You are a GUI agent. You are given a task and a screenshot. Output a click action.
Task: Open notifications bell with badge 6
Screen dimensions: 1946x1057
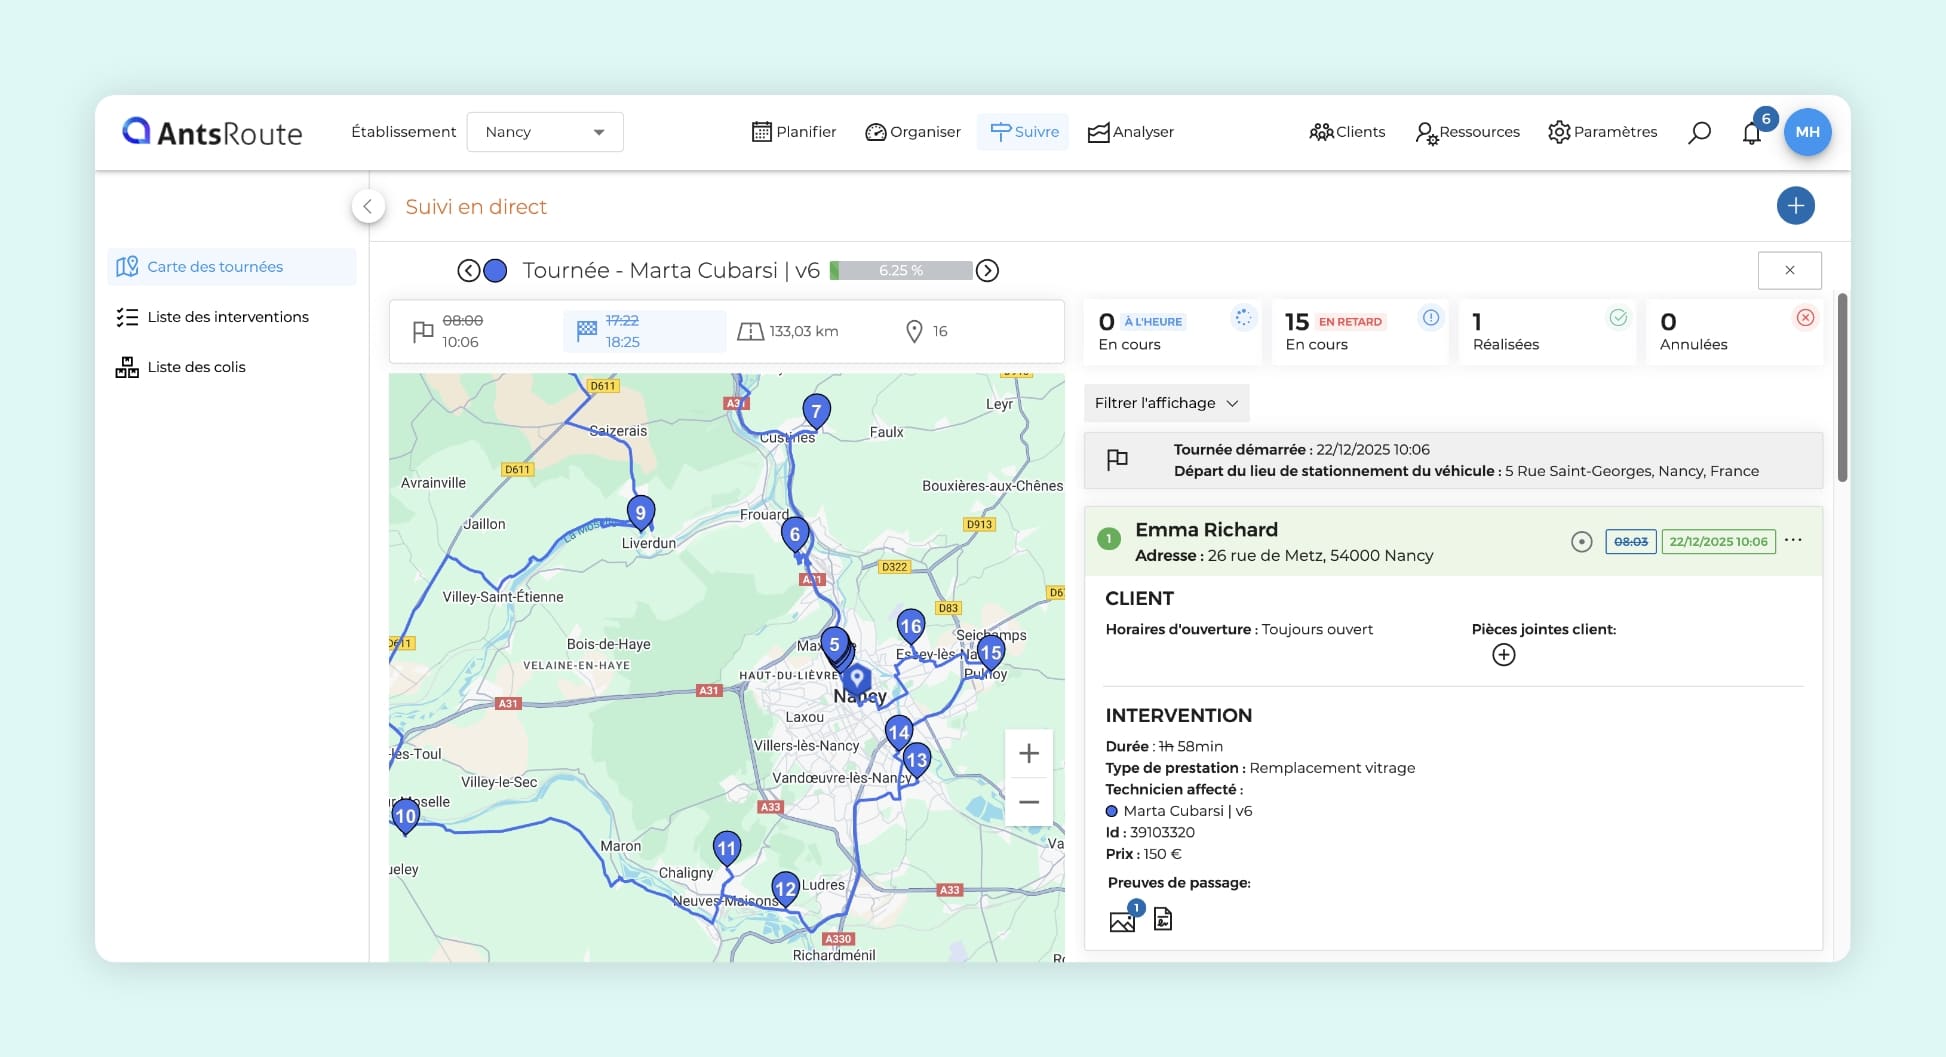[1752, 133]
